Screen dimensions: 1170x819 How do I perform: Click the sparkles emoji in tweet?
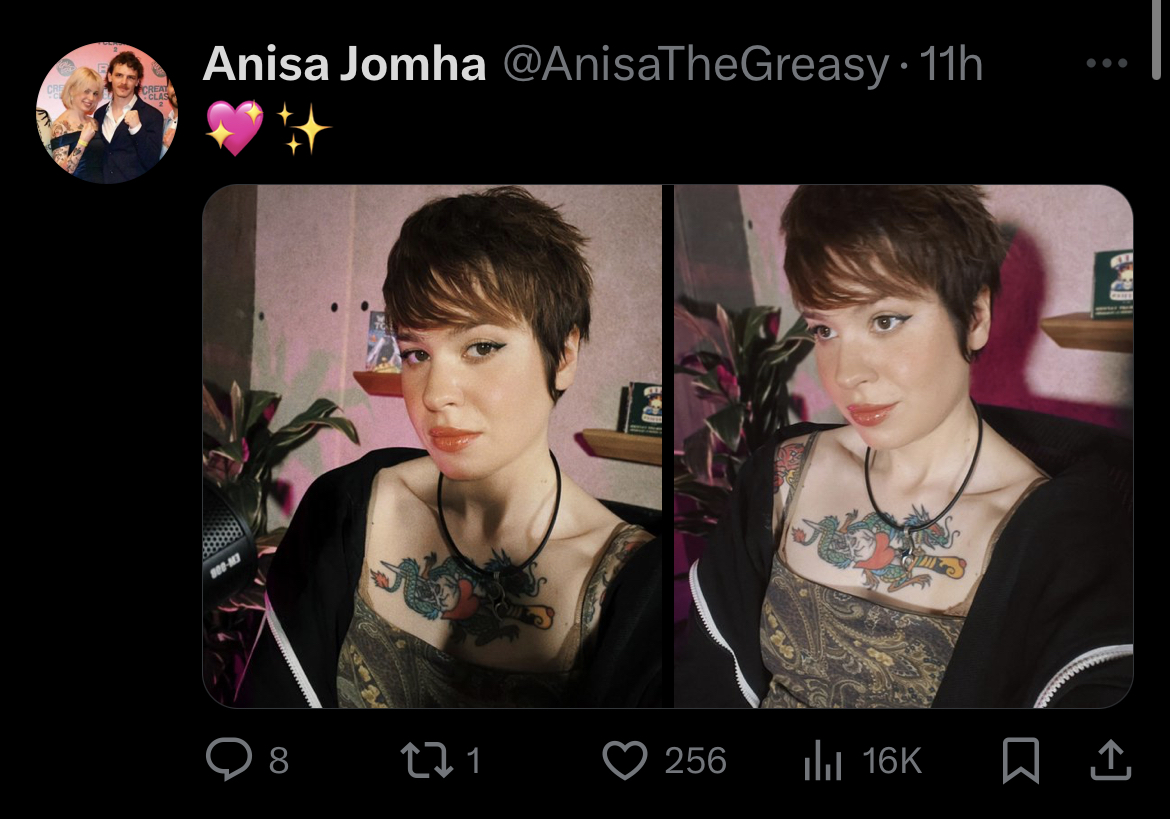303,128
